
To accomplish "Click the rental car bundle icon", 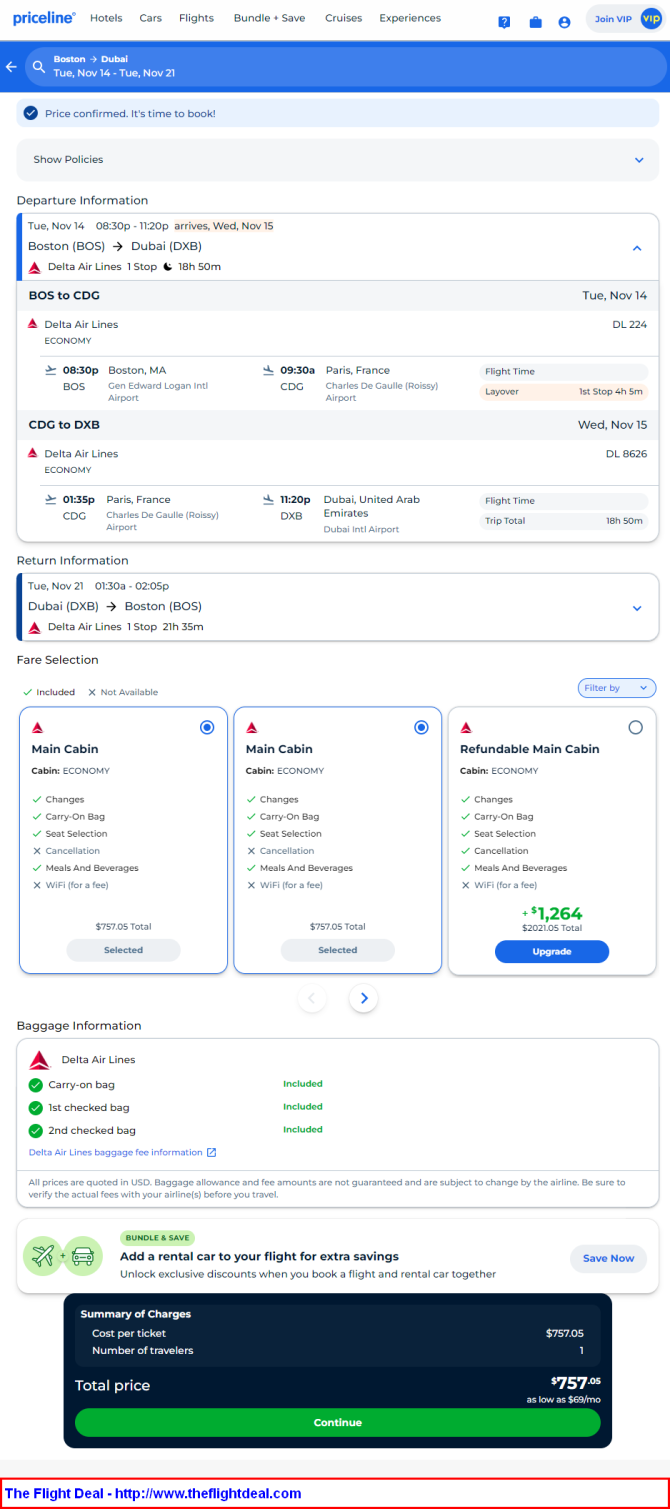I will (83, 1256).
